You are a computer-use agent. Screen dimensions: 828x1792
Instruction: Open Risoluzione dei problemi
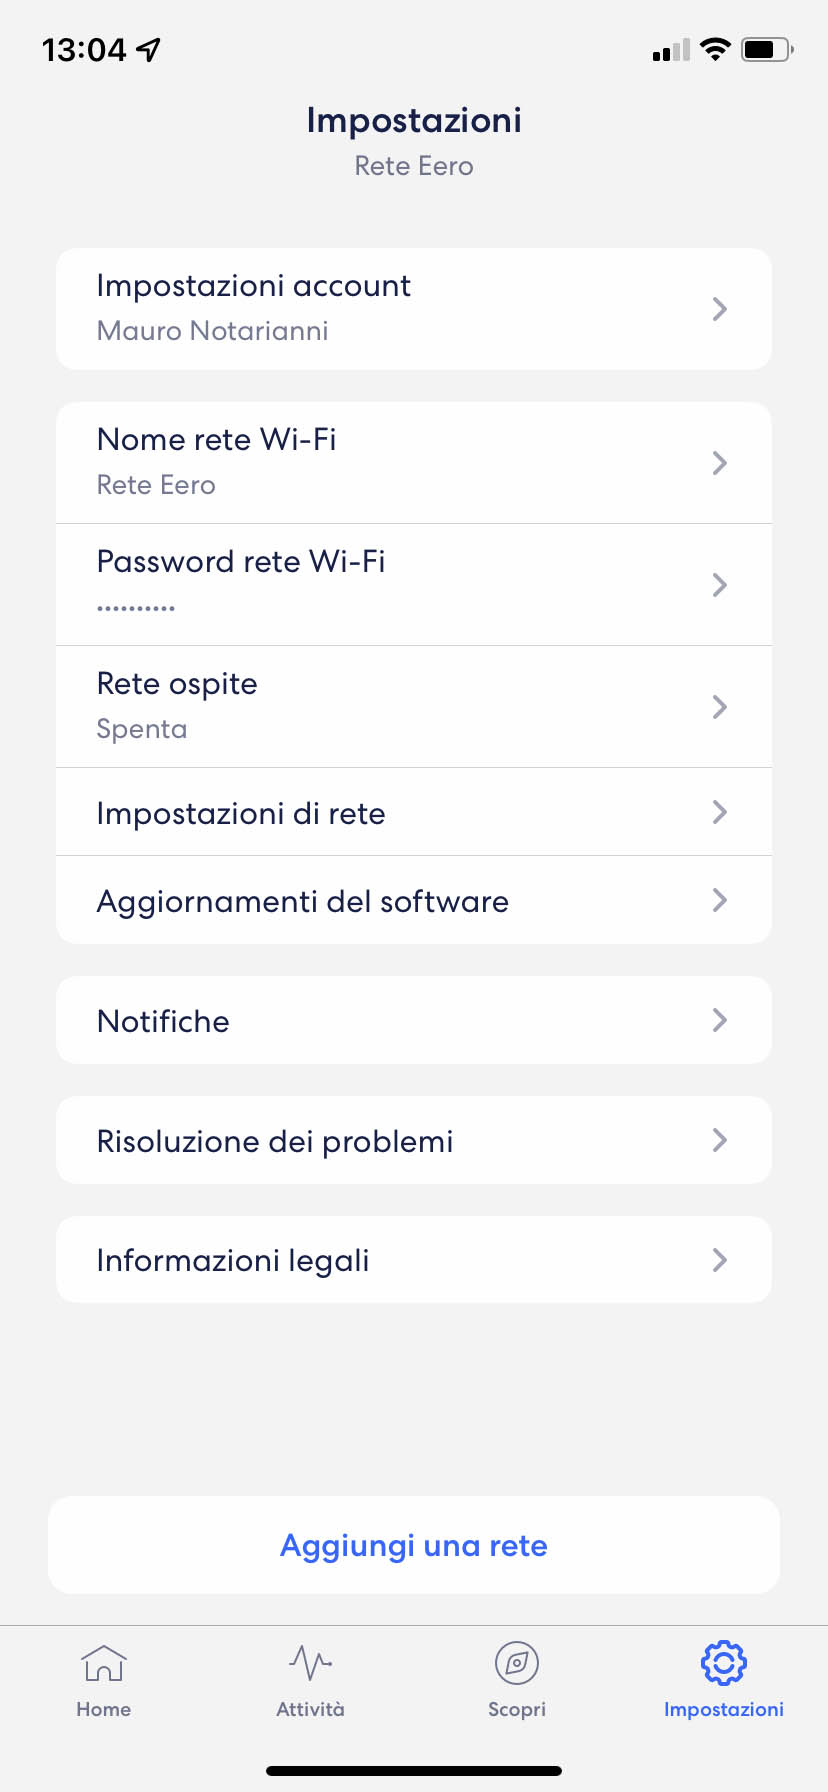click(414, 1140)
